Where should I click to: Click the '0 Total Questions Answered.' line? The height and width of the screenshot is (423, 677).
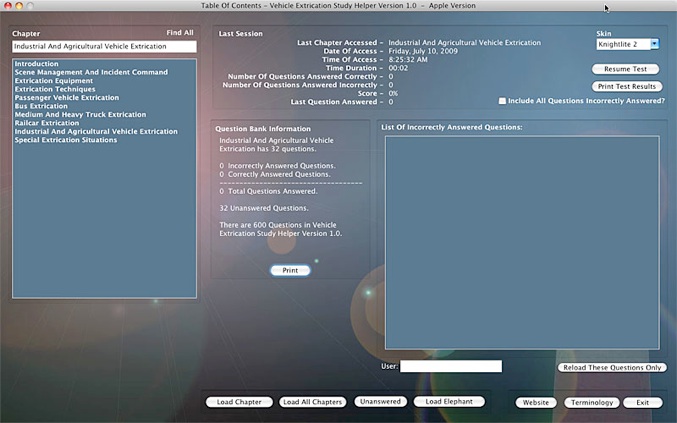click(268, 191)
